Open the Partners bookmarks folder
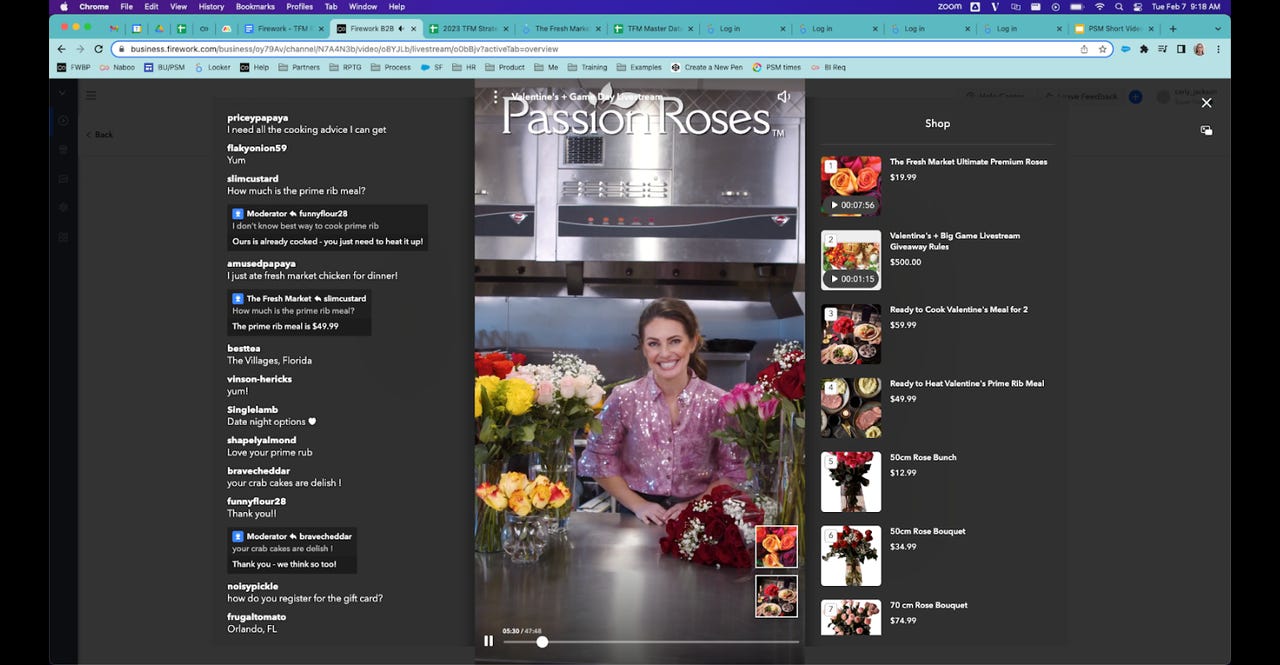 pyautogui.click(x=299, y=67)
